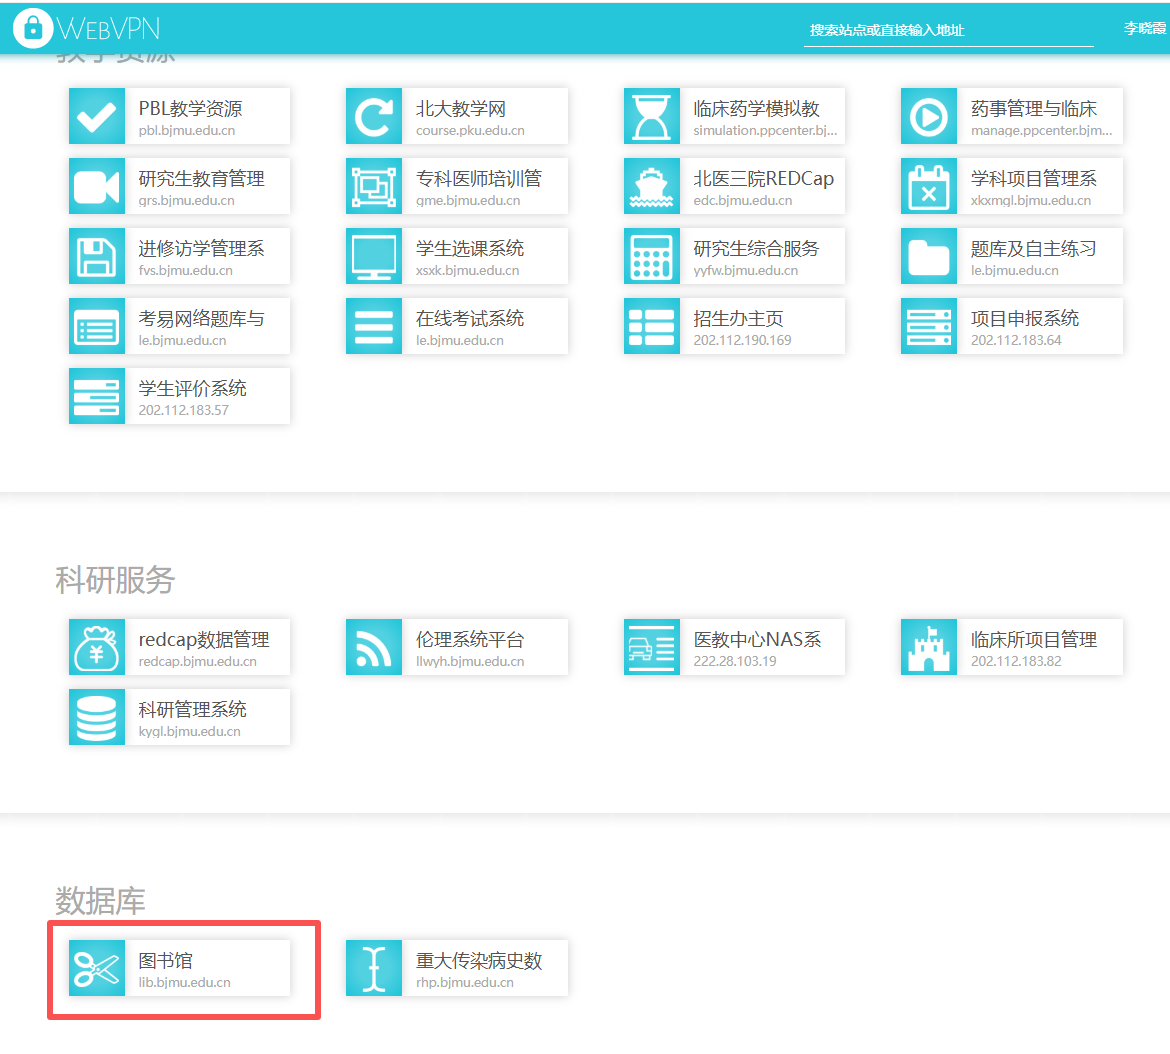Open the 学生选课系统 link
This screenshot has height=1054, width=1170.
469,257
